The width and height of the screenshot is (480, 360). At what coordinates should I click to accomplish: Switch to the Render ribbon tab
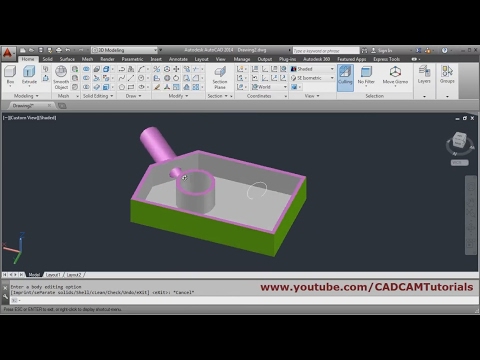(x=107, y=59)
